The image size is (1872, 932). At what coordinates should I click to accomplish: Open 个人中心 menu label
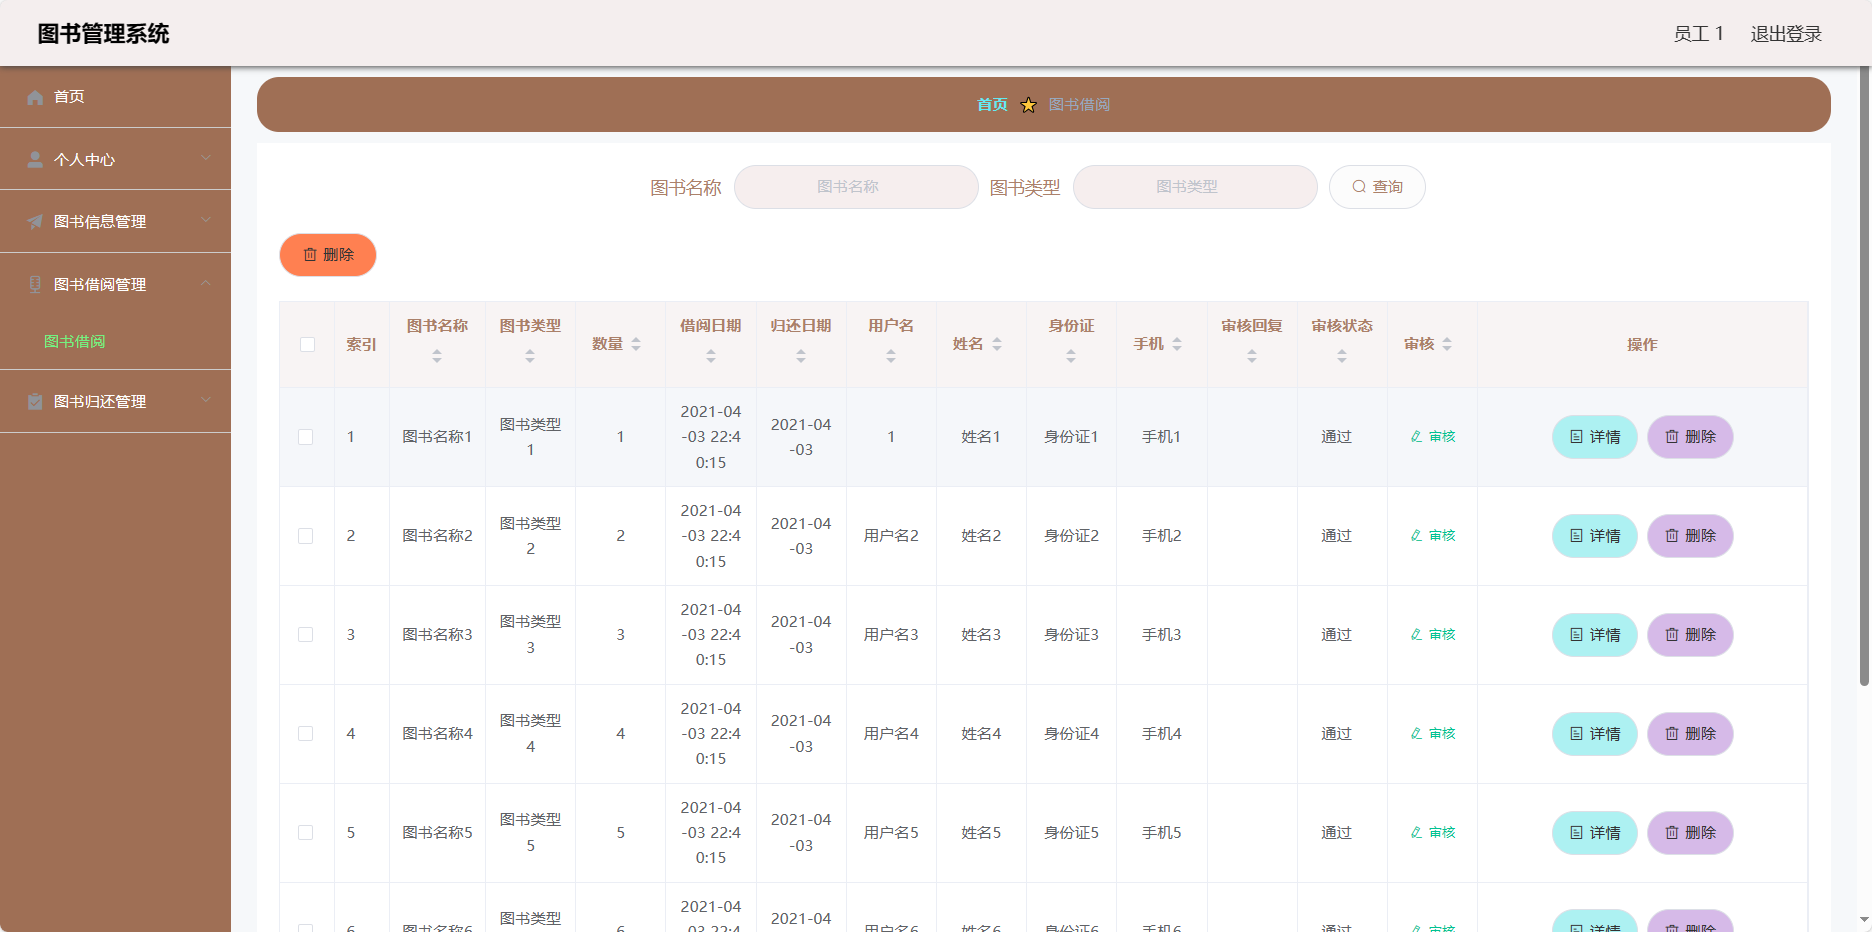85,160
